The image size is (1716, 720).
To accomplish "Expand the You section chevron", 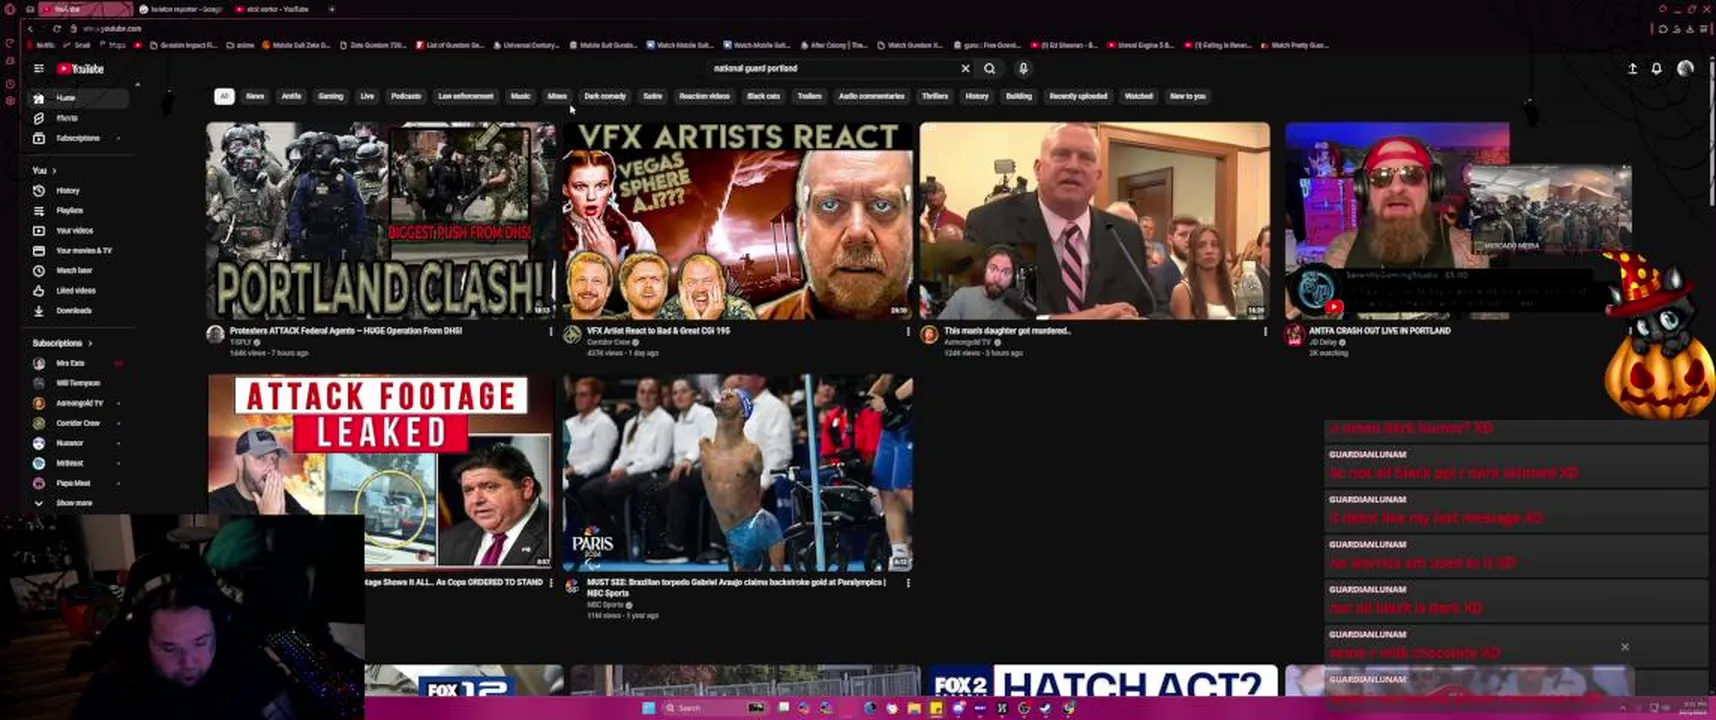I will tap(54, 171).
